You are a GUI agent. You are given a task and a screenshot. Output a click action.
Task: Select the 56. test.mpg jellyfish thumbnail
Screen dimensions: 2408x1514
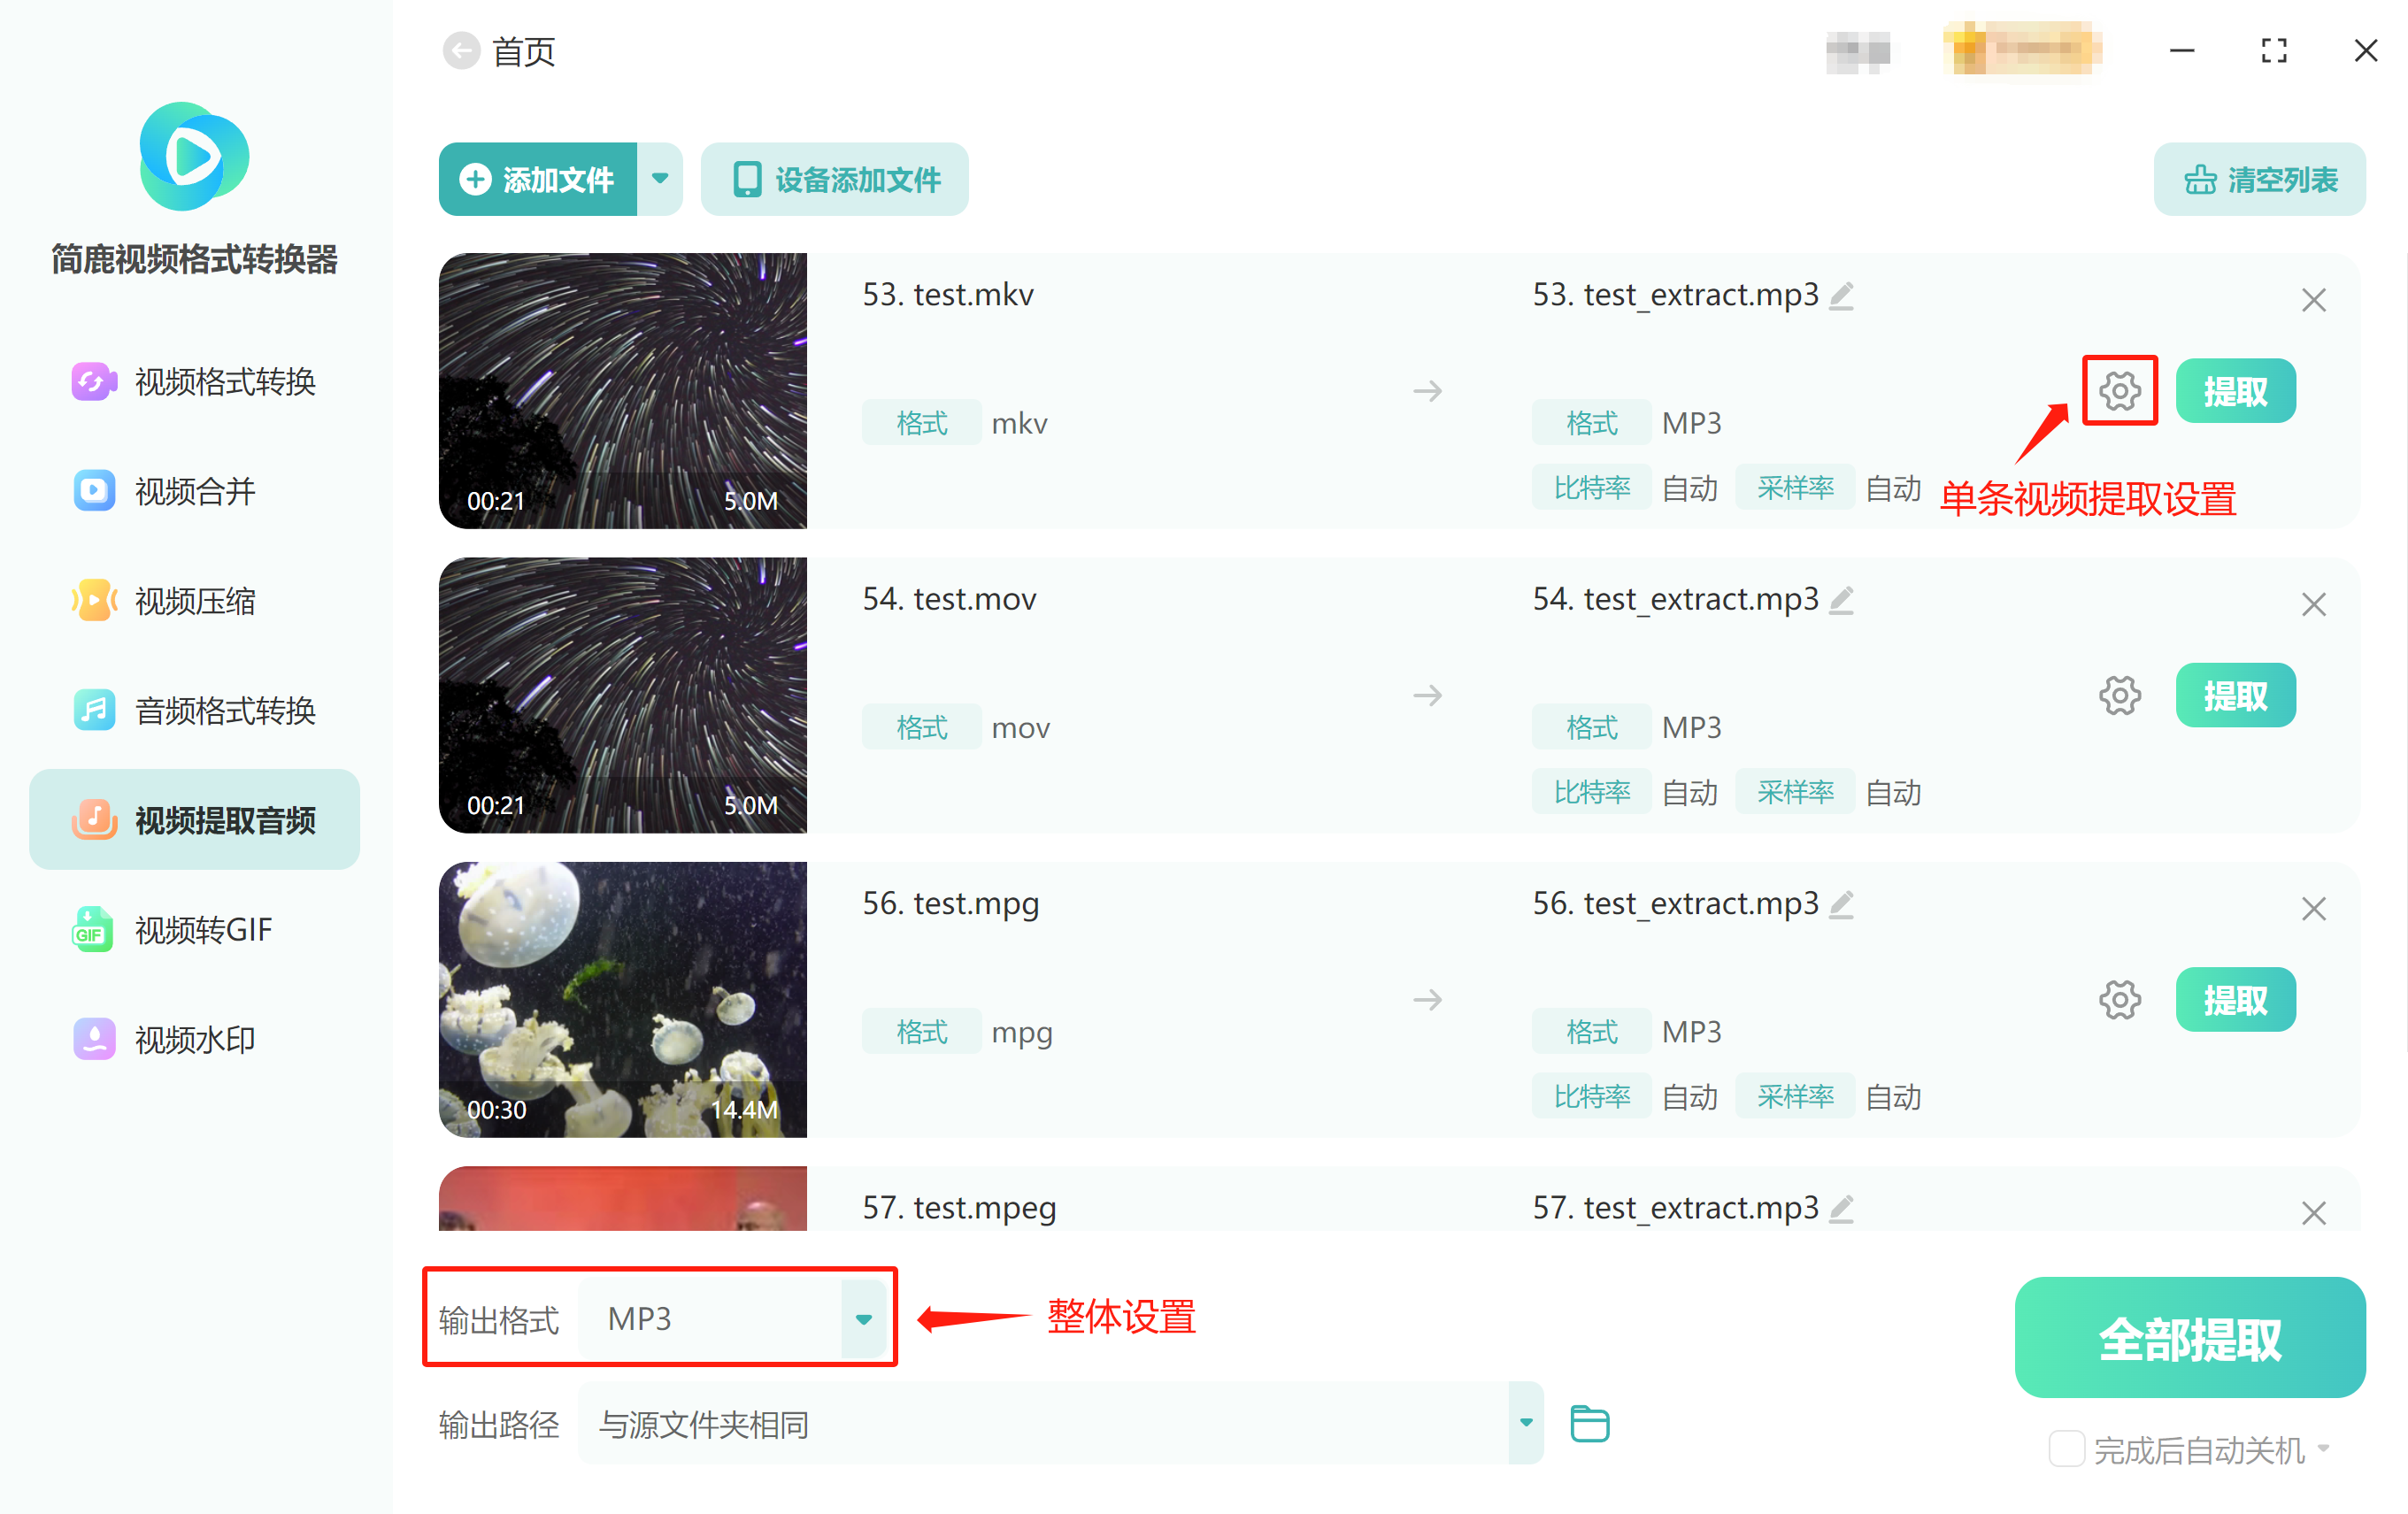click(x=622, y=999)
